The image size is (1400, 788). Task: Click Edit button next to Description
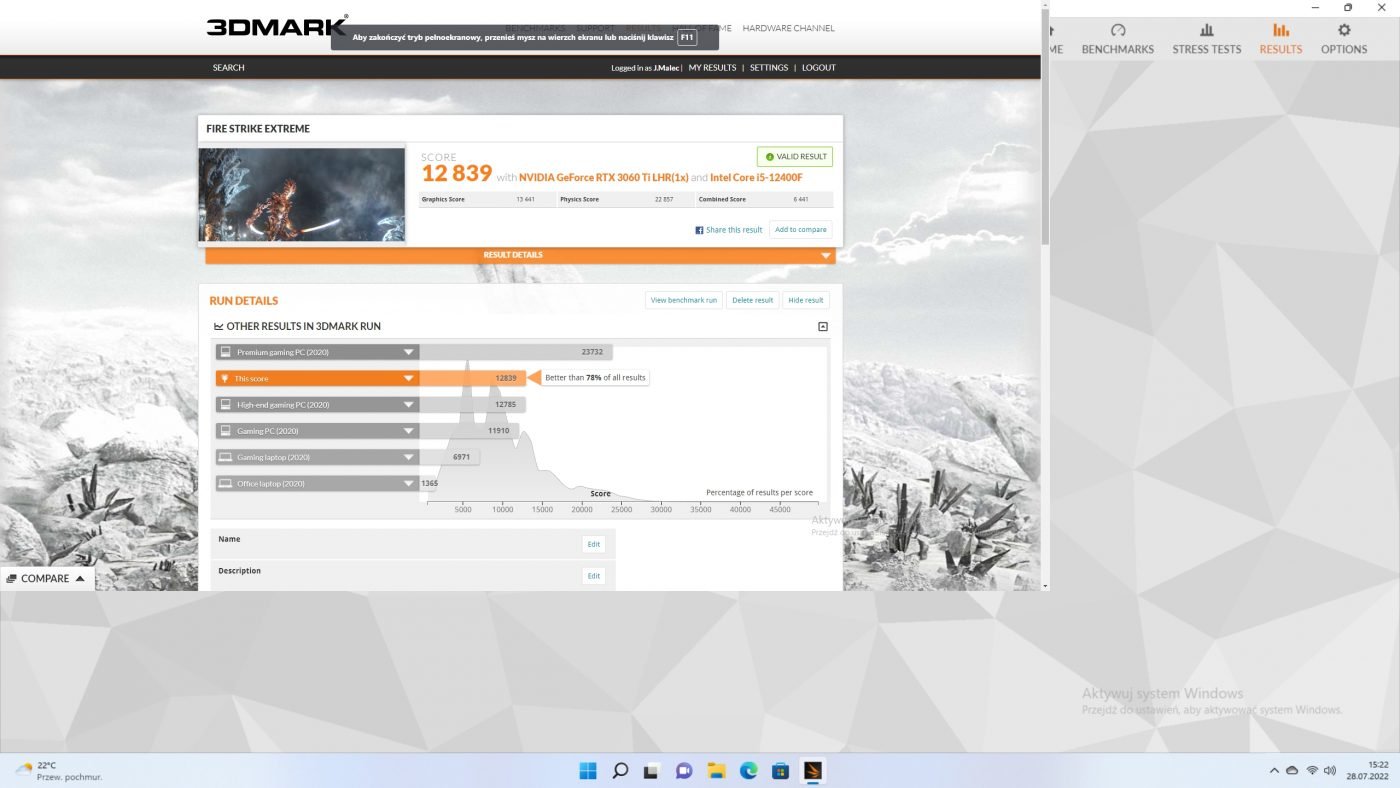[594, 576]
